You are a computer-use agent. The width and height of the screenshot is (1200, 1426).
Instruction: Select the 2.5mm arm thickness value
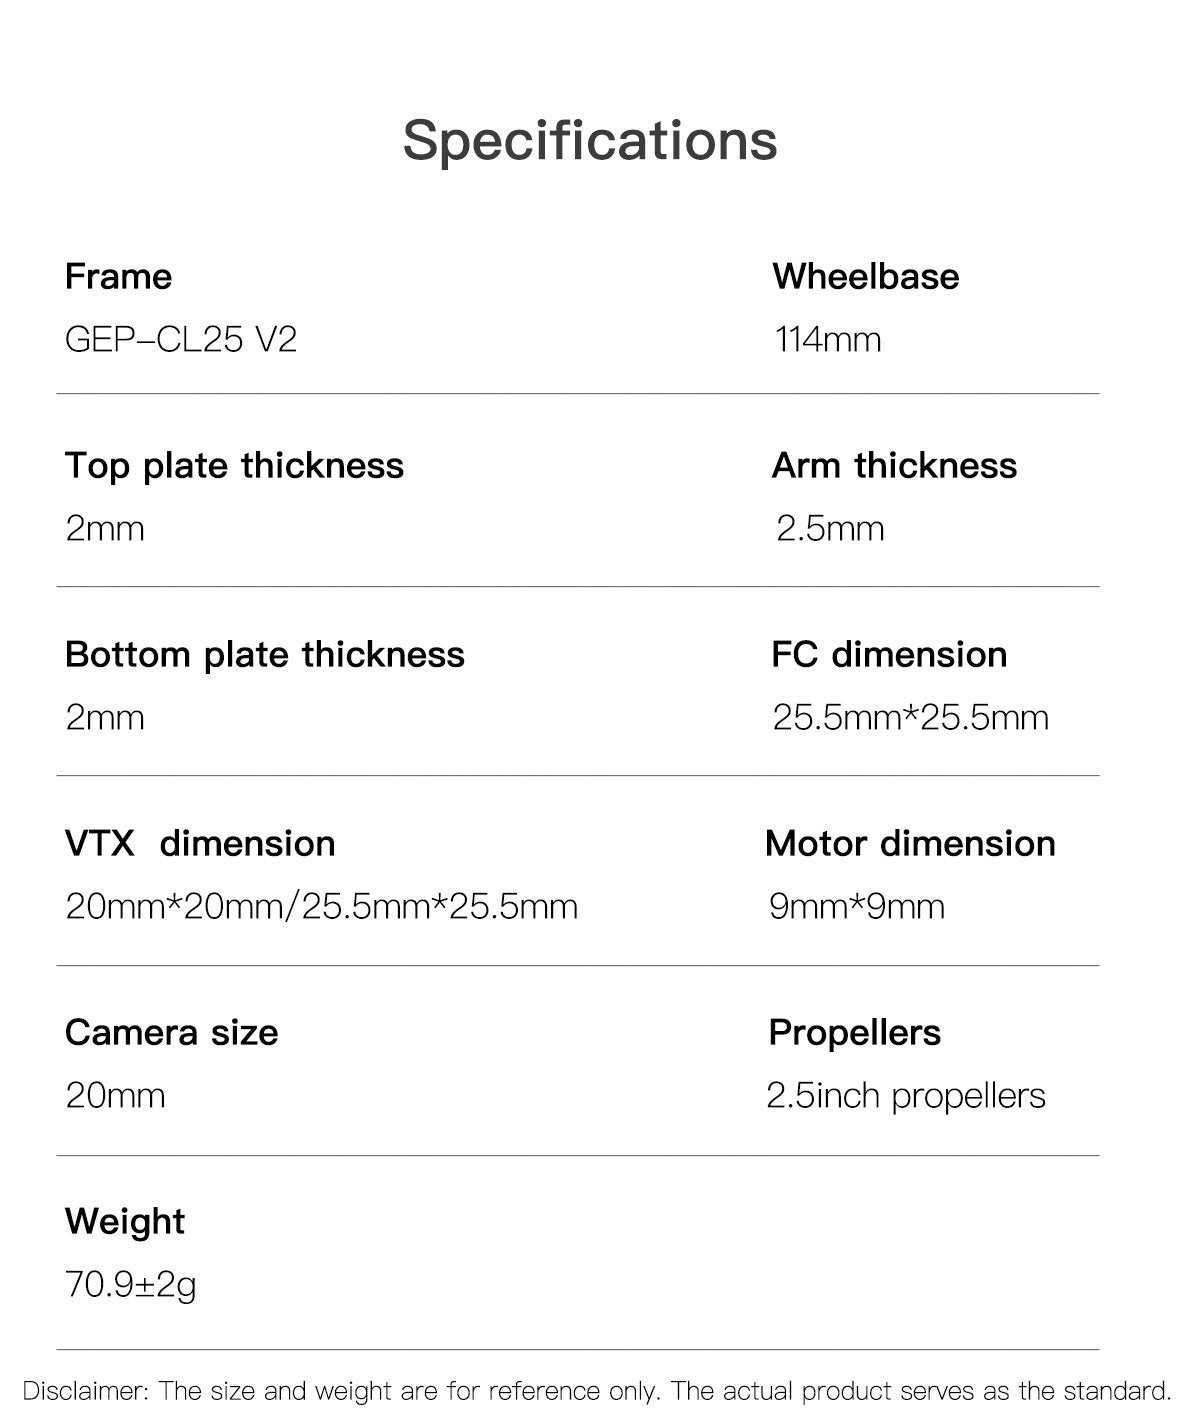pyautogui.click(x=830, y=529)
